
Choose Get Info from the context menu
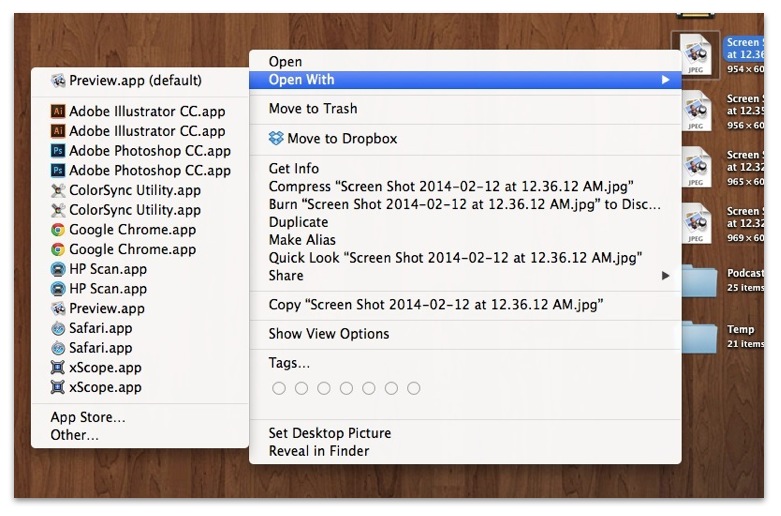pos(465,168)
